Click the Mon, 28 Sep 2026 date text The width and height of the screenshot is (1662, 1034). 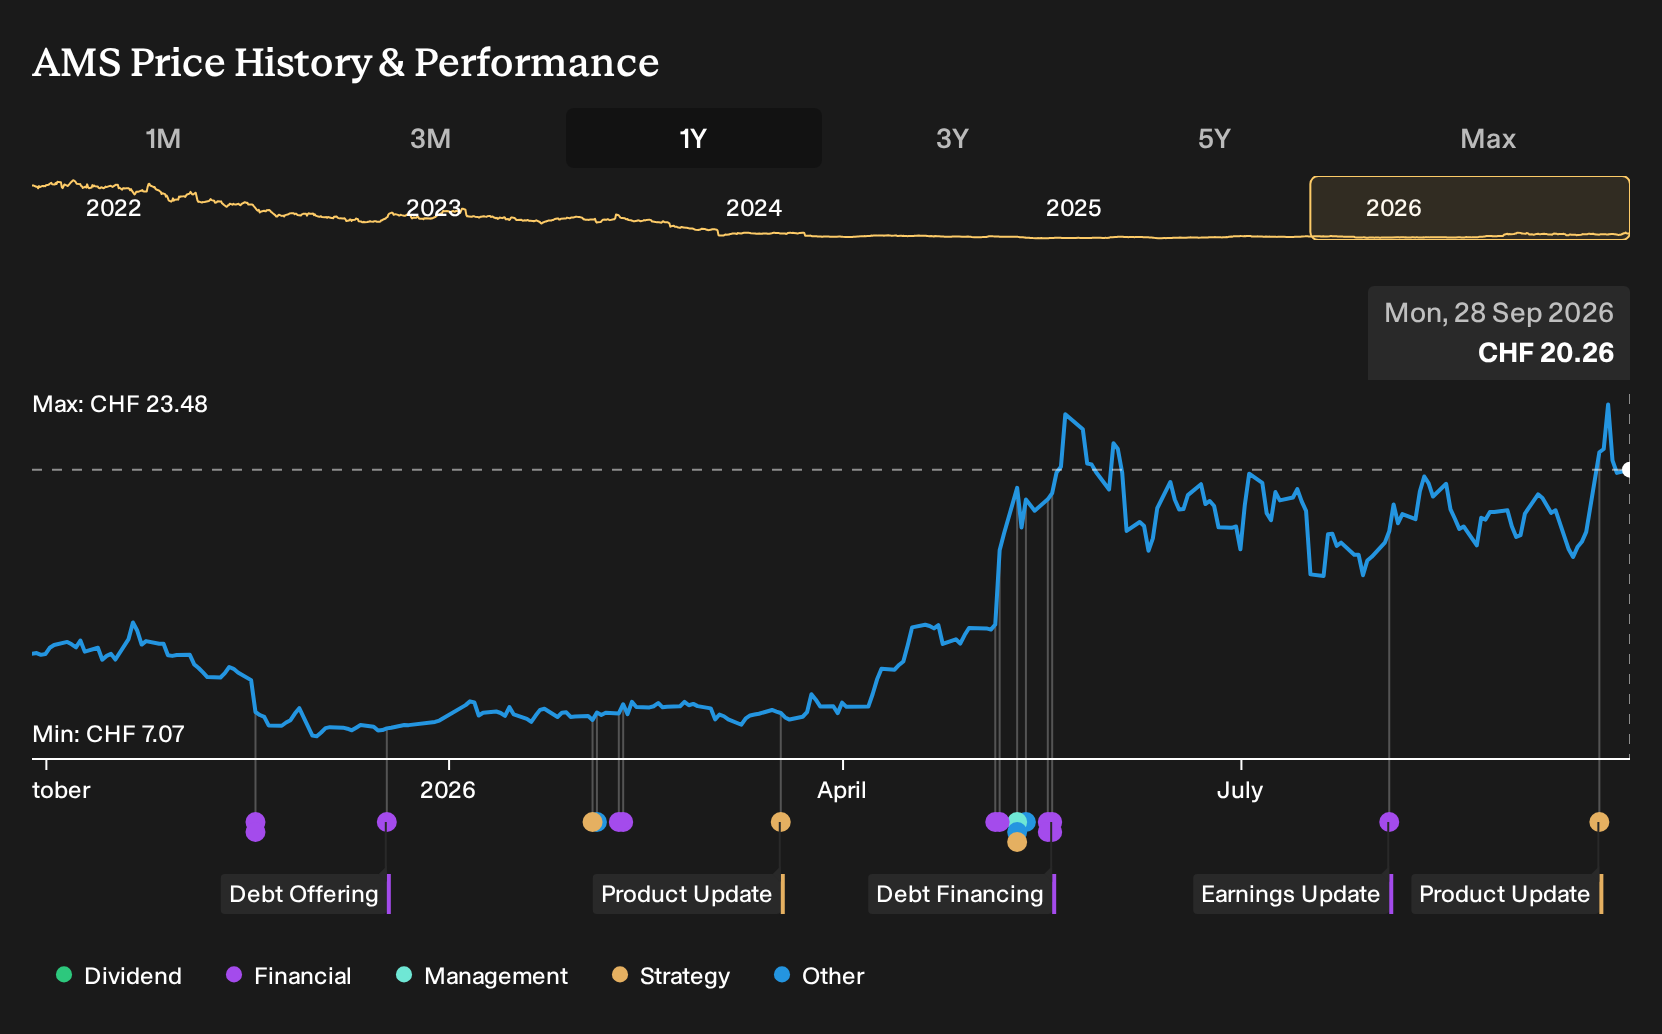pos(1499,313)
